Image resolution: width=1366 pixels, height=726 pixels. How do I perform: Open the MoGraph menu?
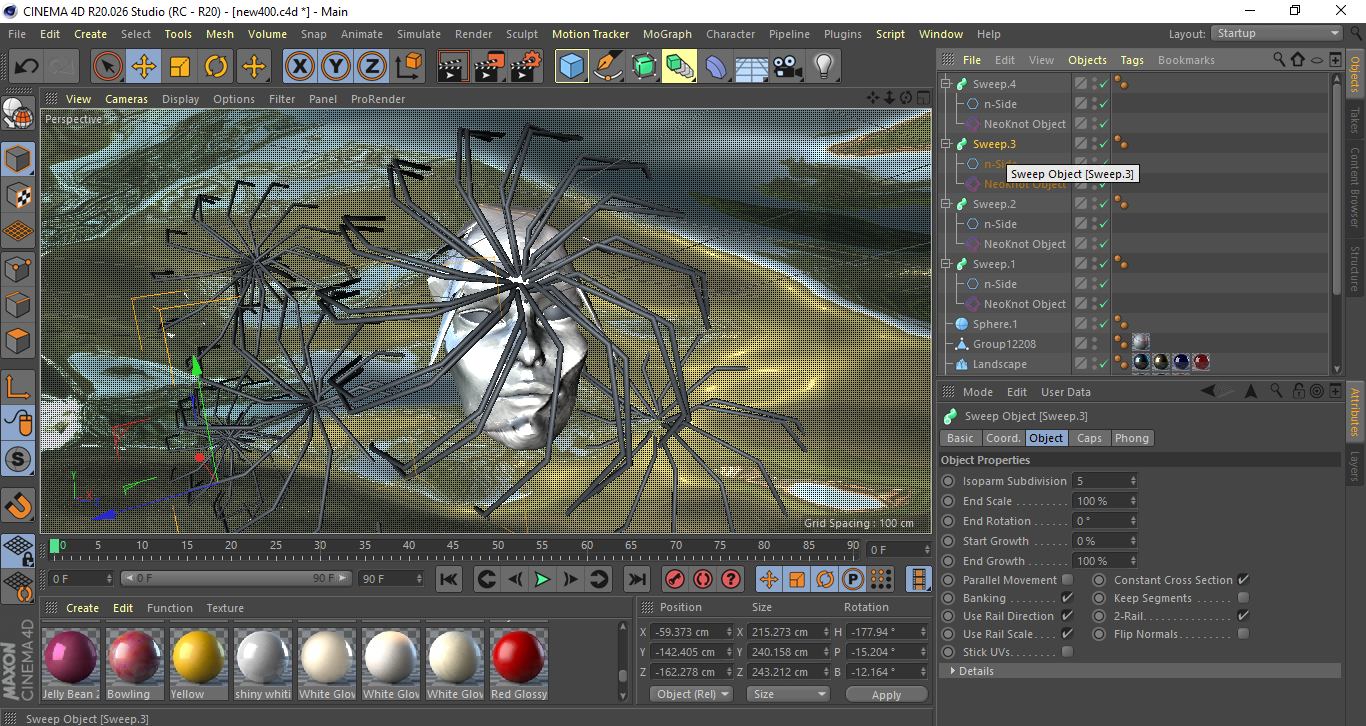pyautogui.click(x=667, y=34)
